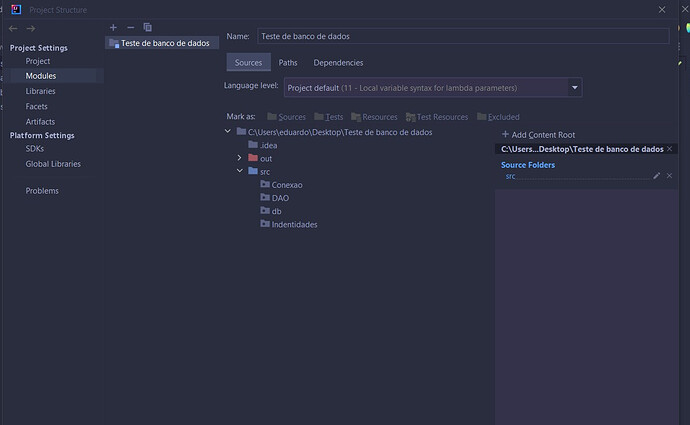The image size is (690, 425).
Task: Open Artifacts settings
Action: click(x=40, y=121)
